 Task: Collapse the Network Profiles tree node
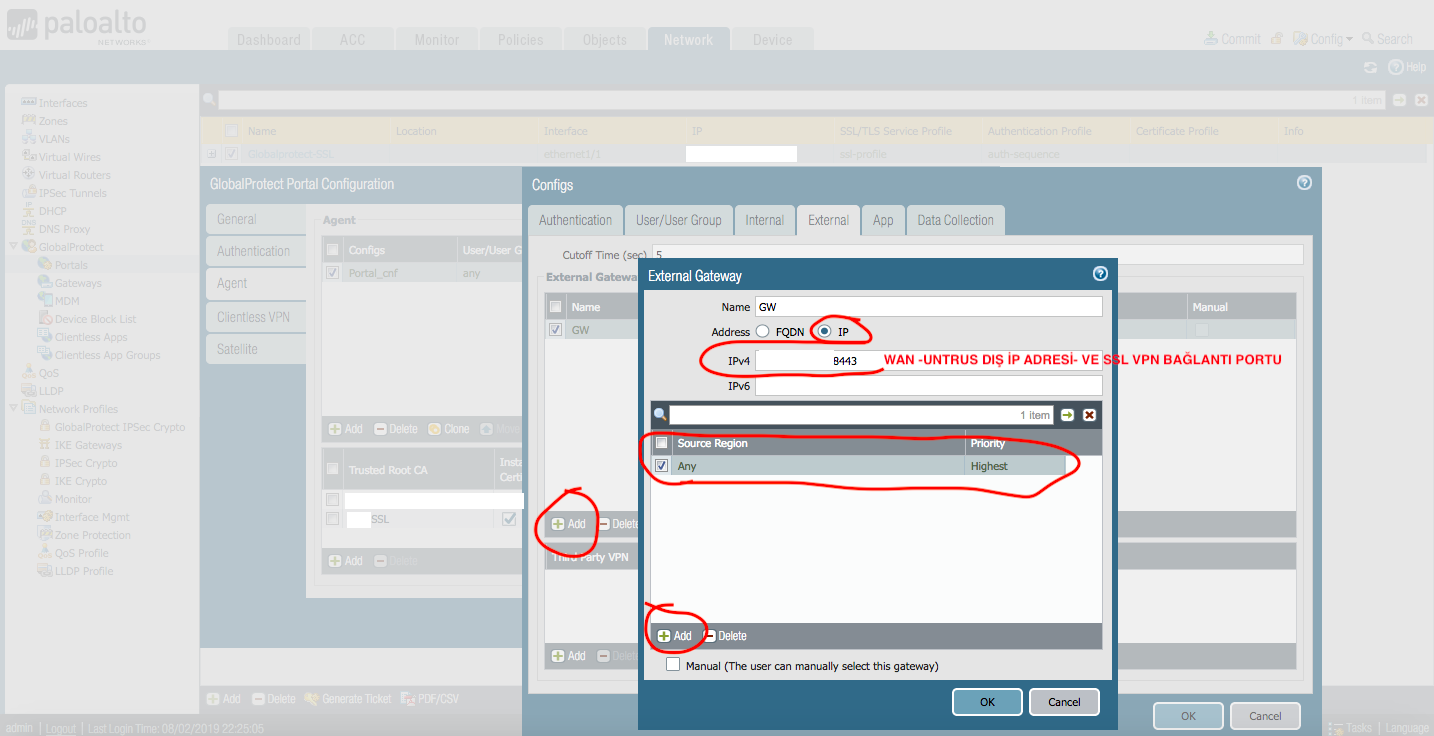[x=13, y=409]
